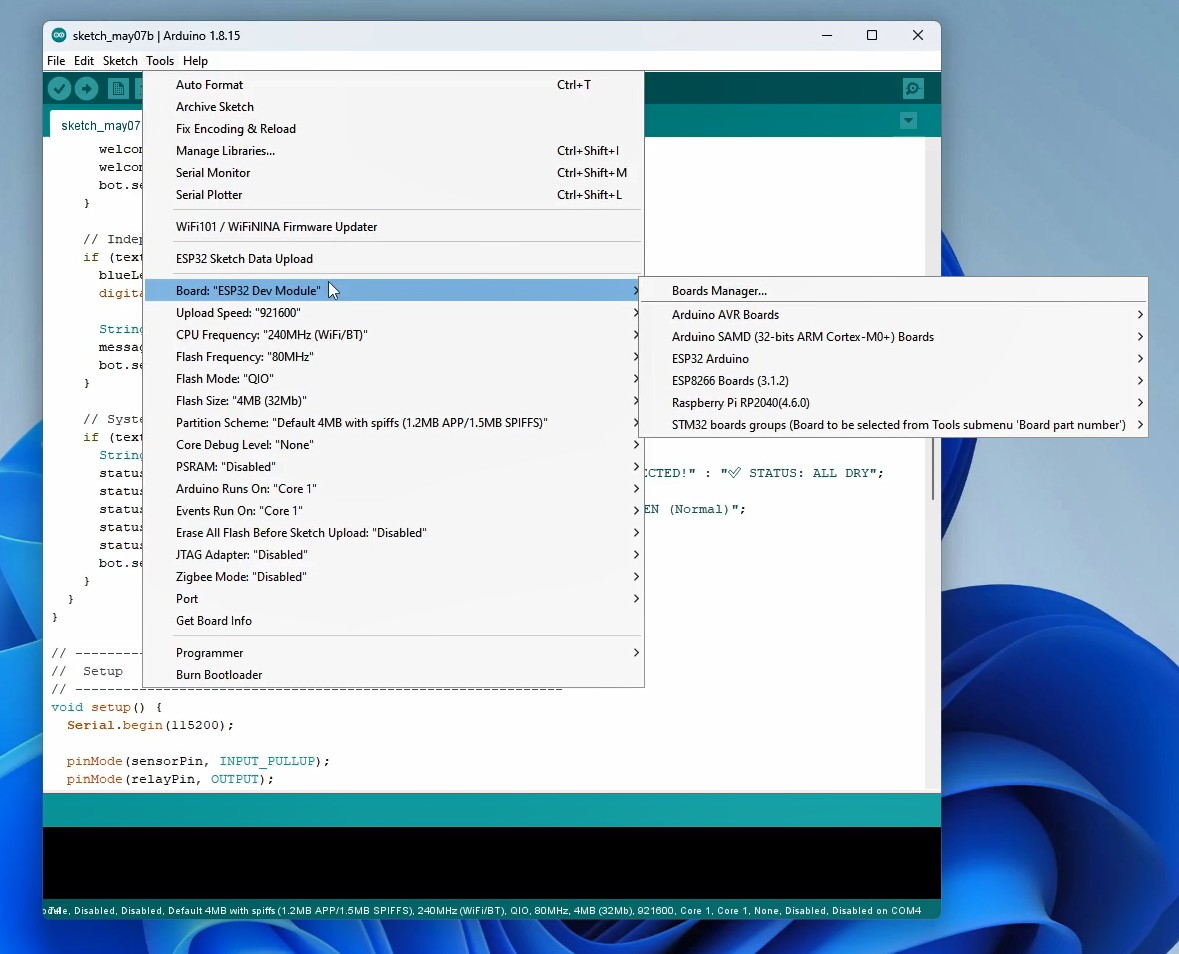This screenshot has height=954, width=1179.
Task: Expand Core Debug Level "None" submenu
Action: 393,444
